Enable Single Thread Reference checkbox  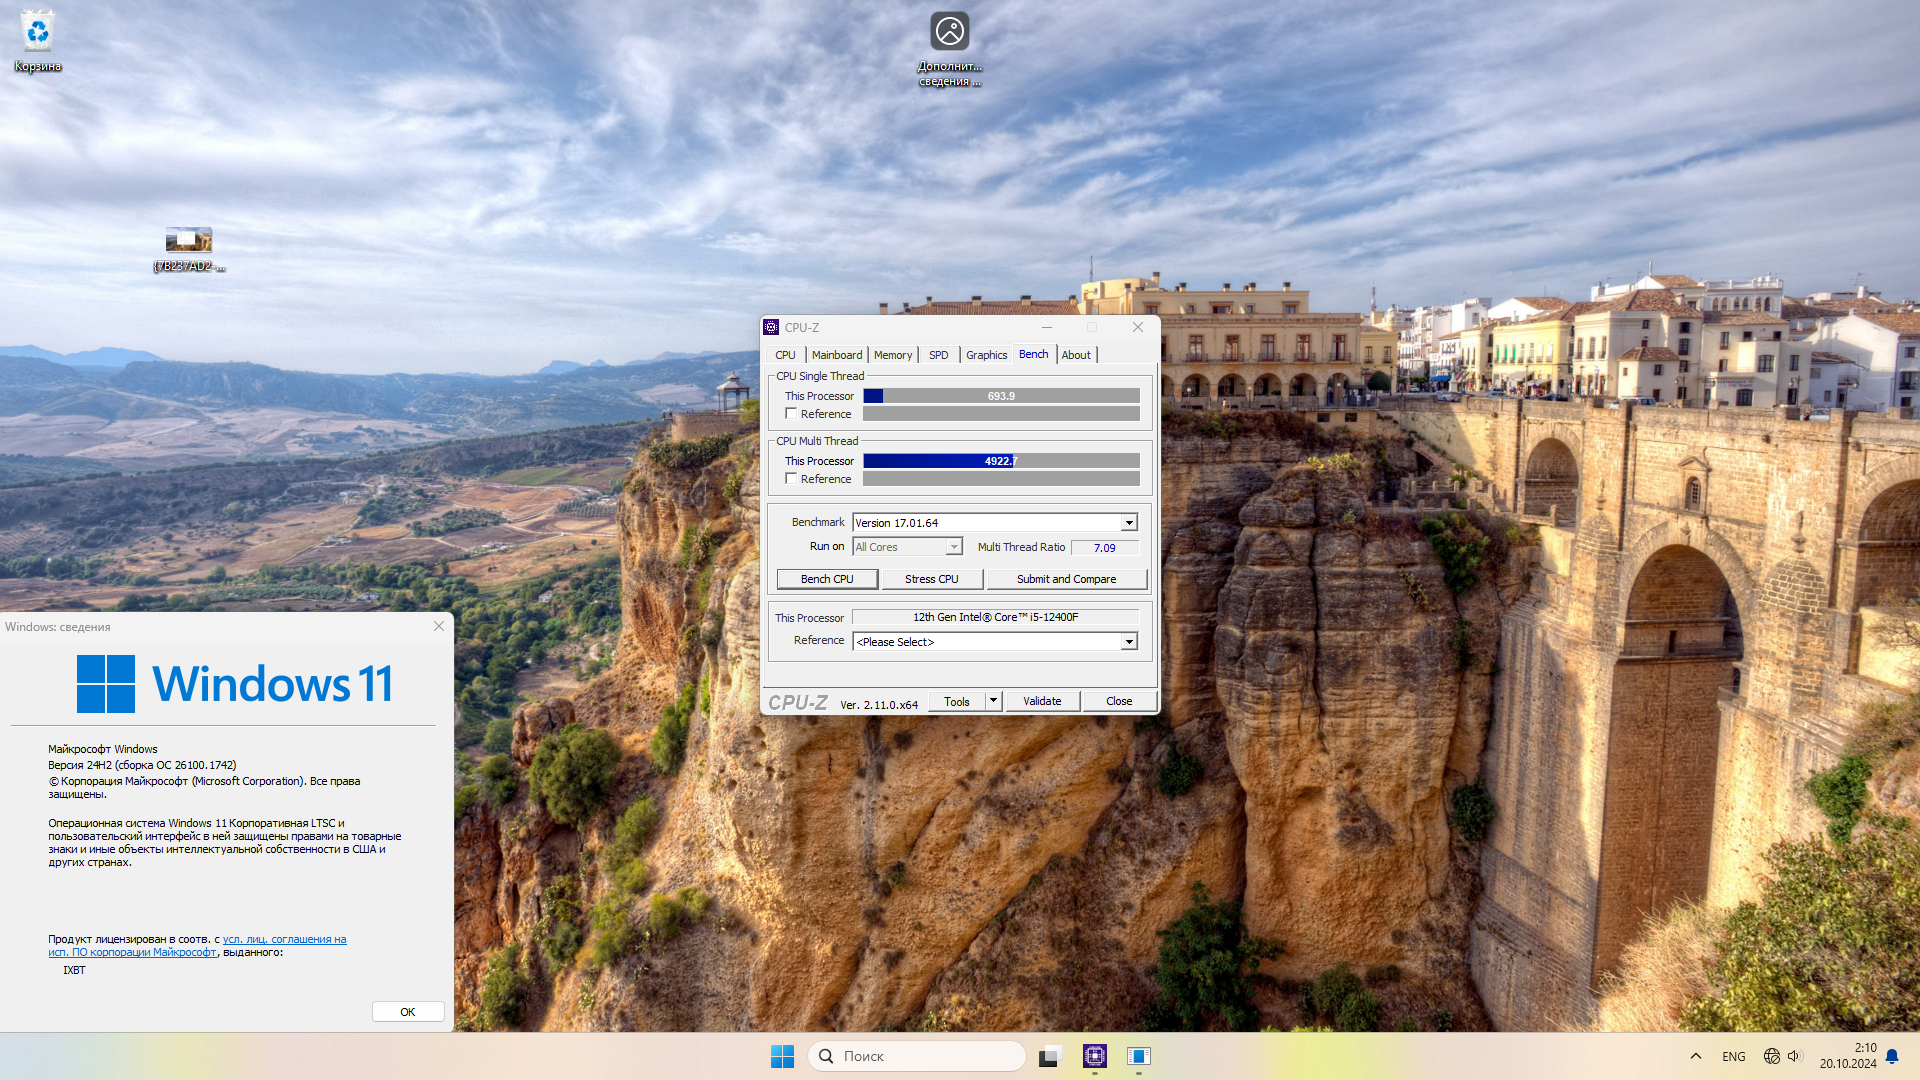pos(791,414)
